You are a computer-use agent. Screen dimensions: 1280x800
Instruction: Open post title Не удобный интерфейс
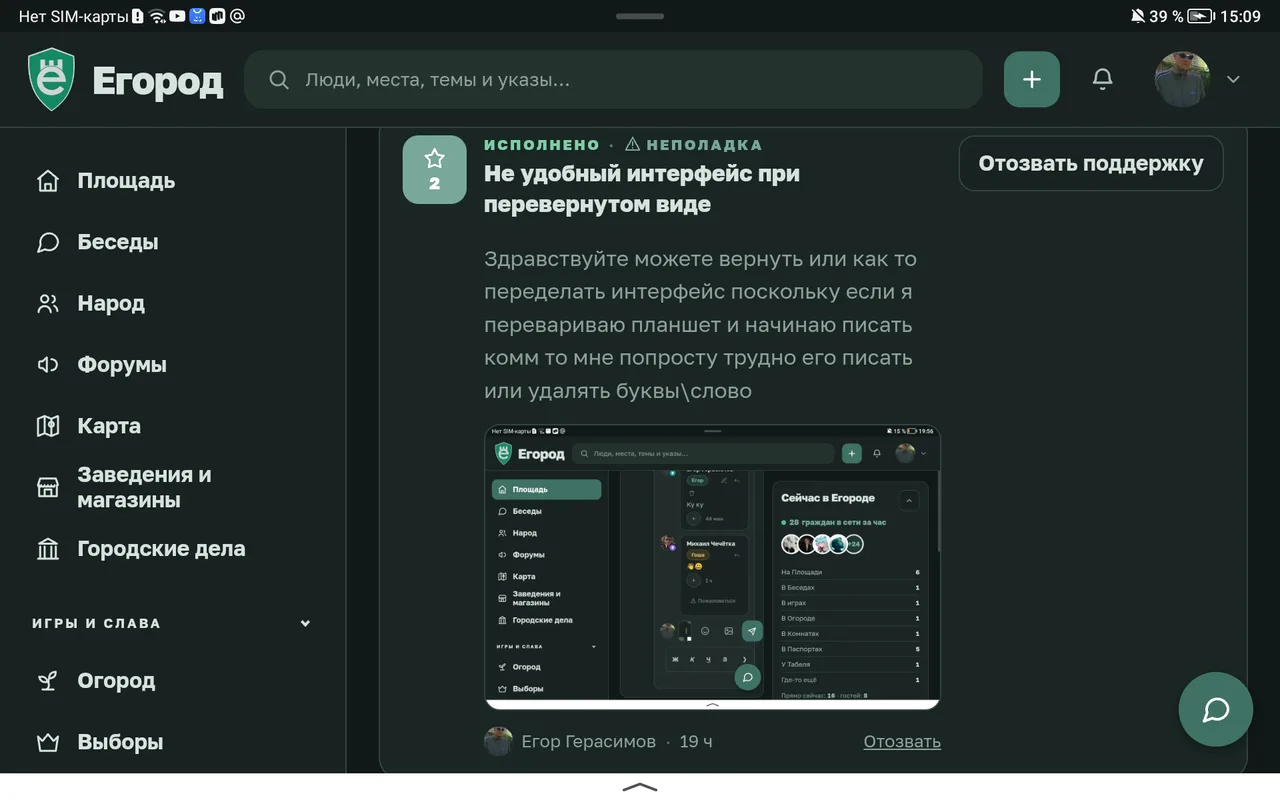pos(641,189)
